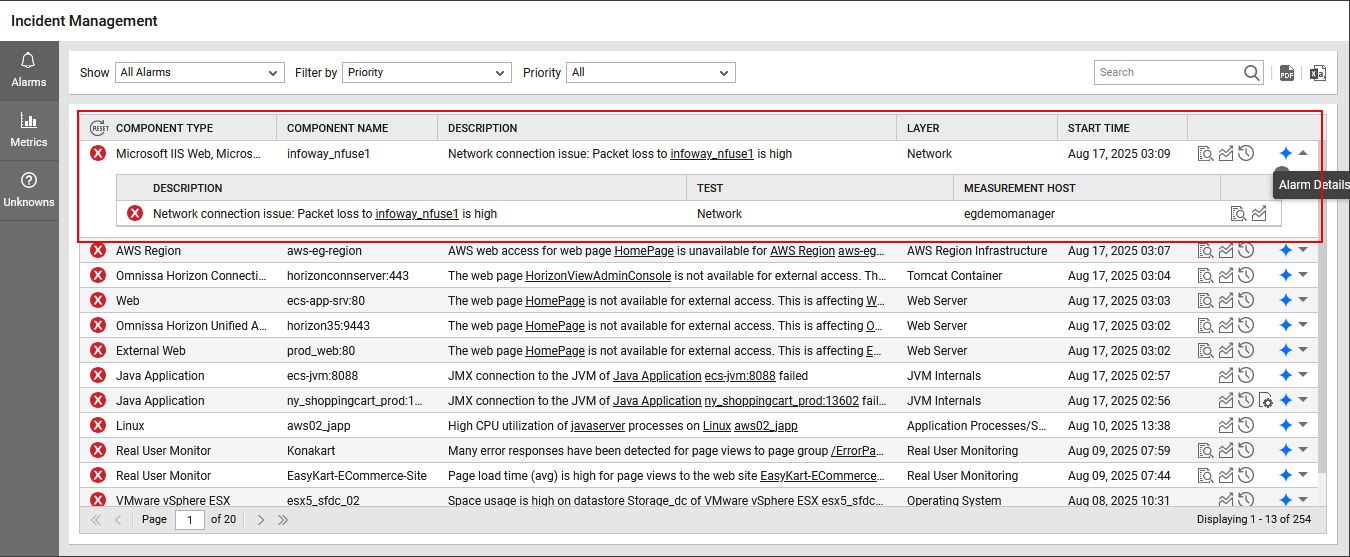
Task: Open config file icon for ny_shoppingcart_prod row
Action: (x=1266, y=401)
